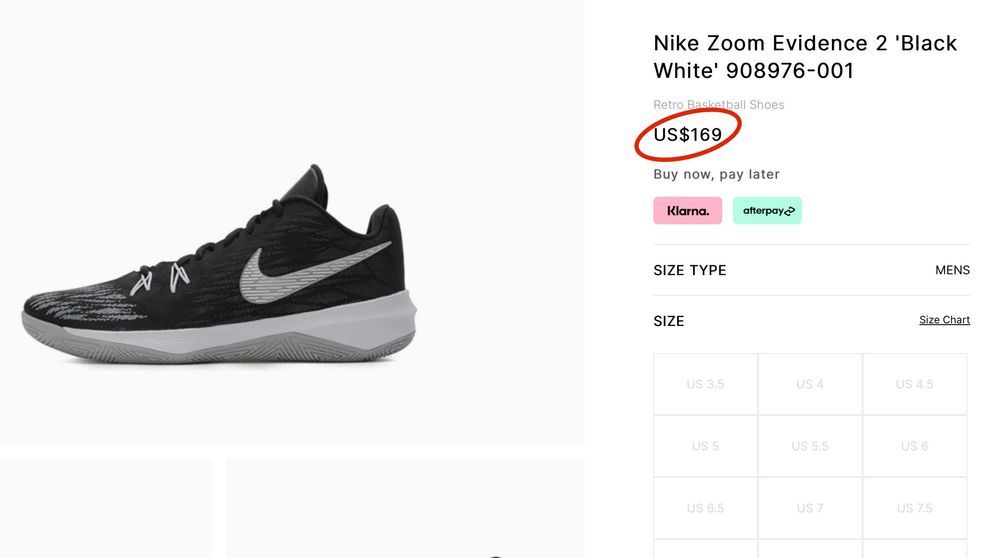Image resolution: width=1000 pixels, height=558 pixels.
Task: Click the MENS size type value
Action: 952,270
